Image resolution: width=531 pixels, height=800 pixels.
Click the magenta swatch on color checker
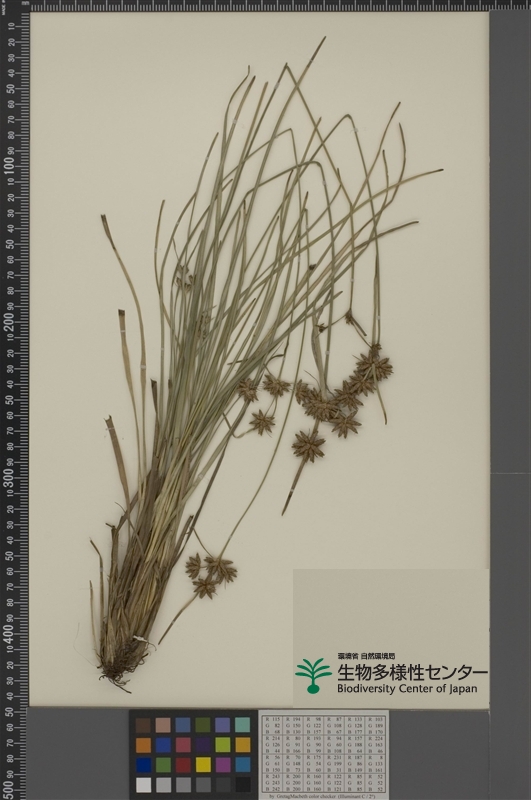click(x=223, y=764)
